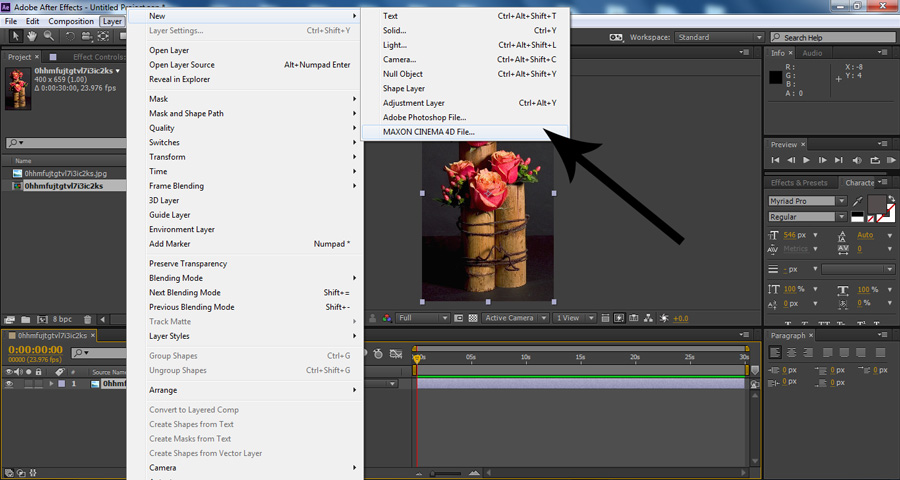Click the region of interest icon in viewer
This screenshot has width=900, height=480.
pyautogui.click(x=459, y=318)
